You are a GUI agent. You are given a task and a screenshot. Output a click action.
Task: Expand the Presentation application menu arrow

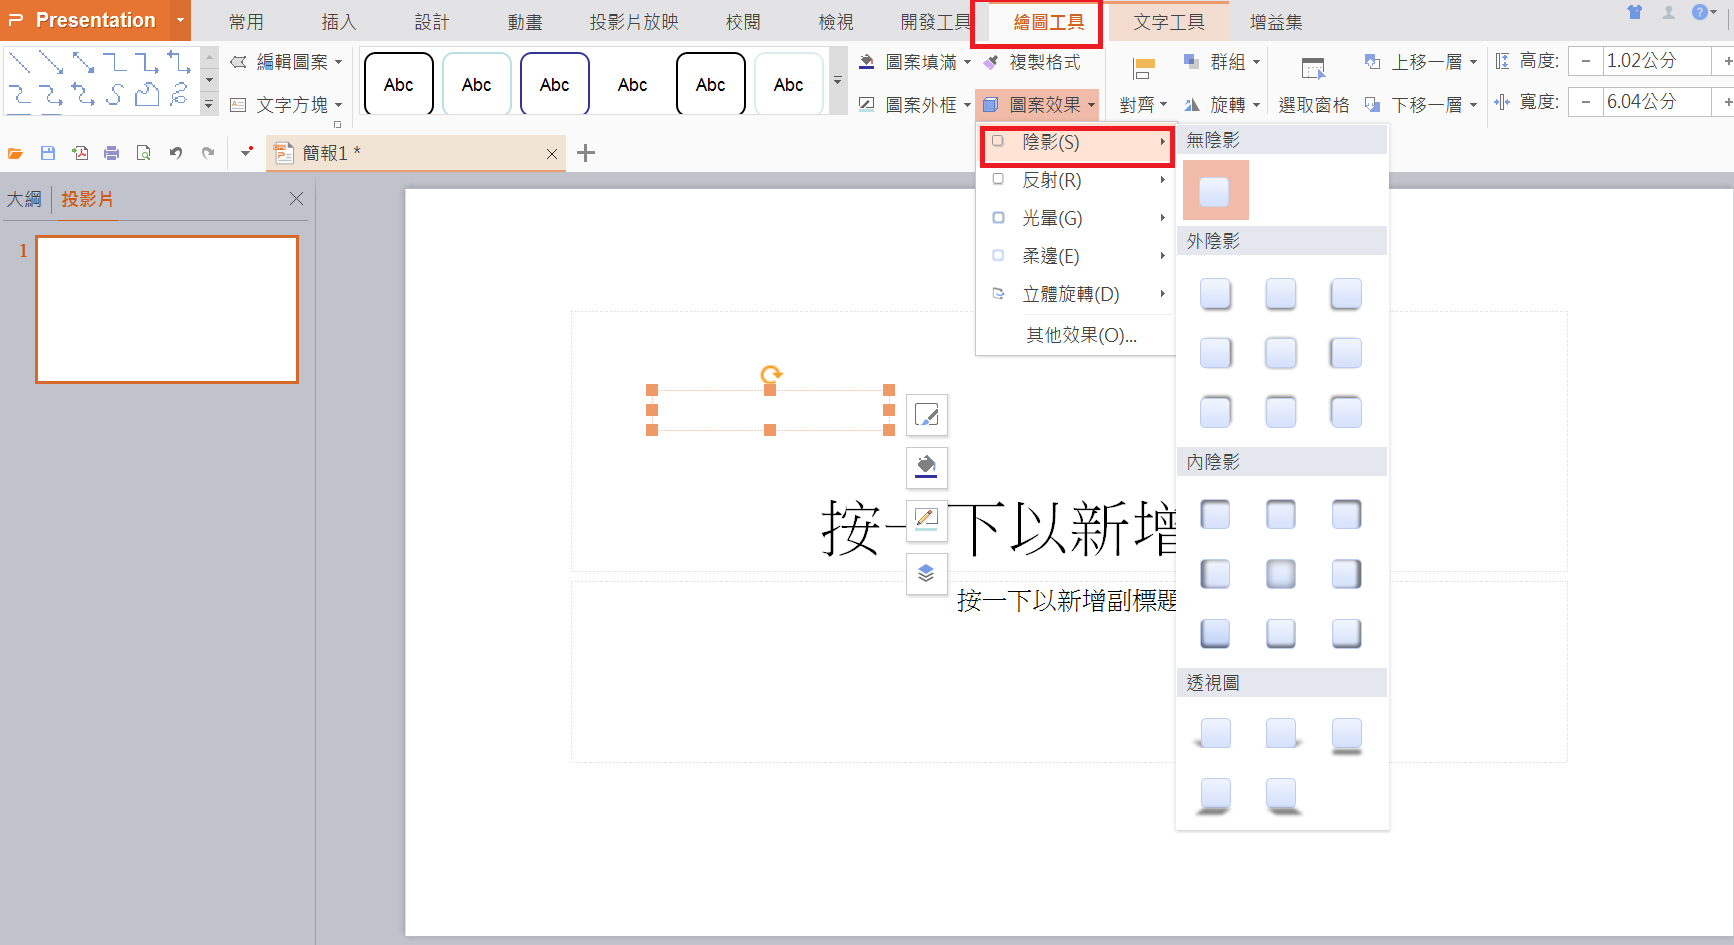(x=180, y=20)
